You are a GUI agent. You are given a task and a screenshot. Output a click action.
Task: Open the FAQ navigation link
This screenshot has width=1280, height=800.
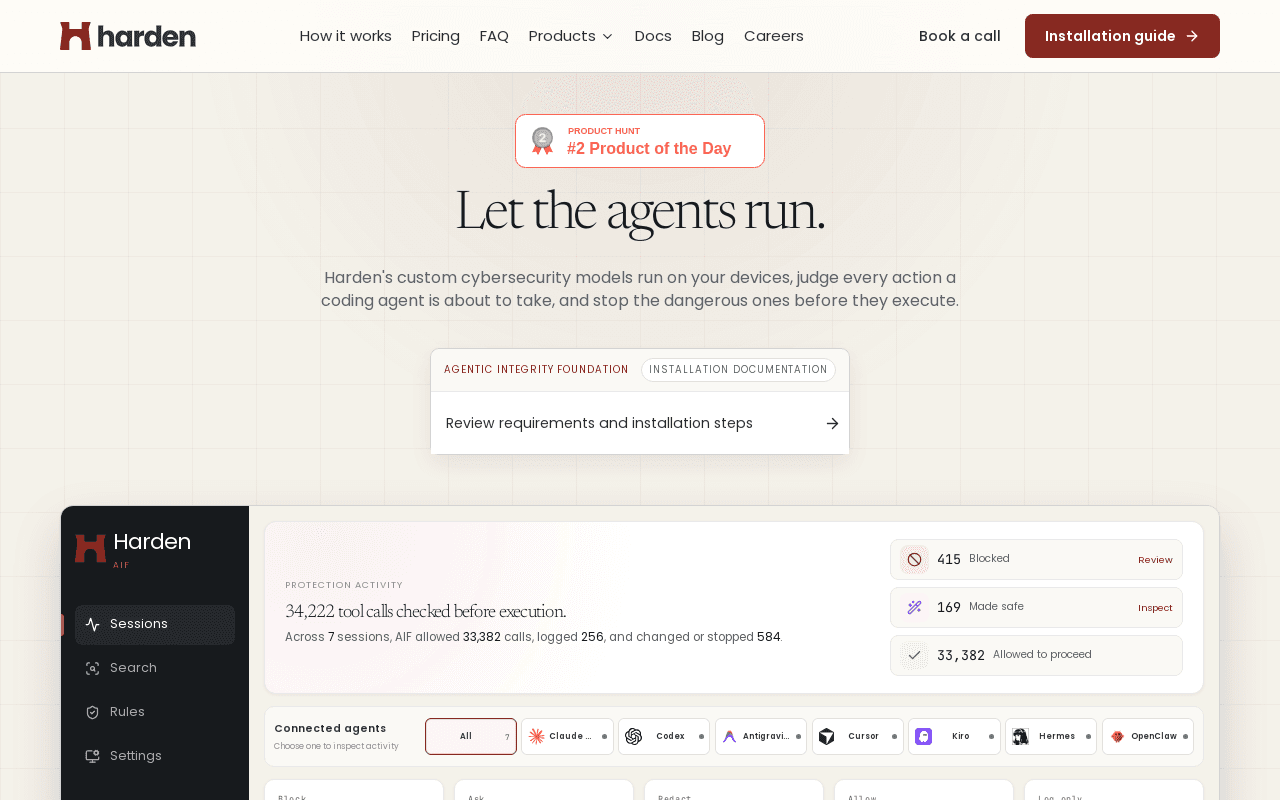click(494, 36)
